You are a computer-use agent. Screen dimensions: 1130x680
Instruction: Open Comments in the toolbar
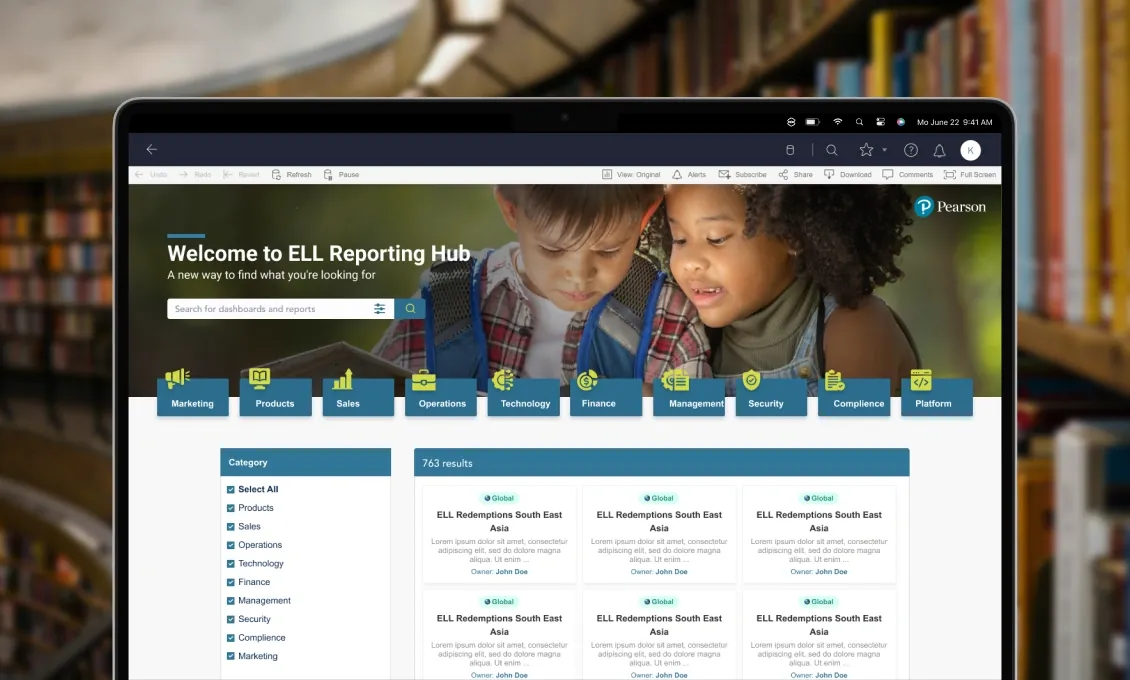[908, 174]
